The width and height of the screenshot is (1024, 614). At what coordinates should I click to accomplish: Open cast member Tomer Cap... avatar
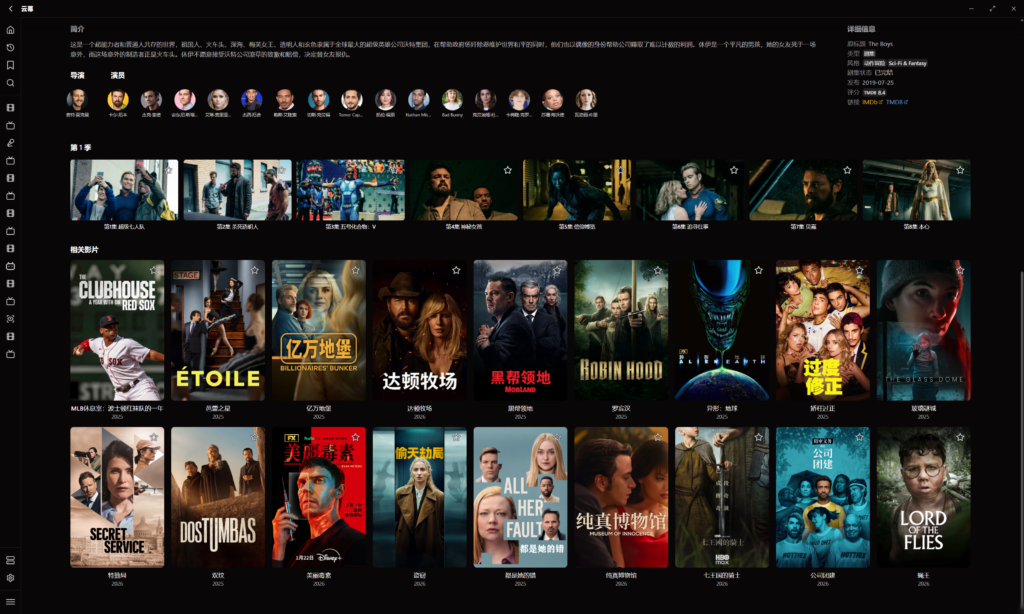point(351,100)
